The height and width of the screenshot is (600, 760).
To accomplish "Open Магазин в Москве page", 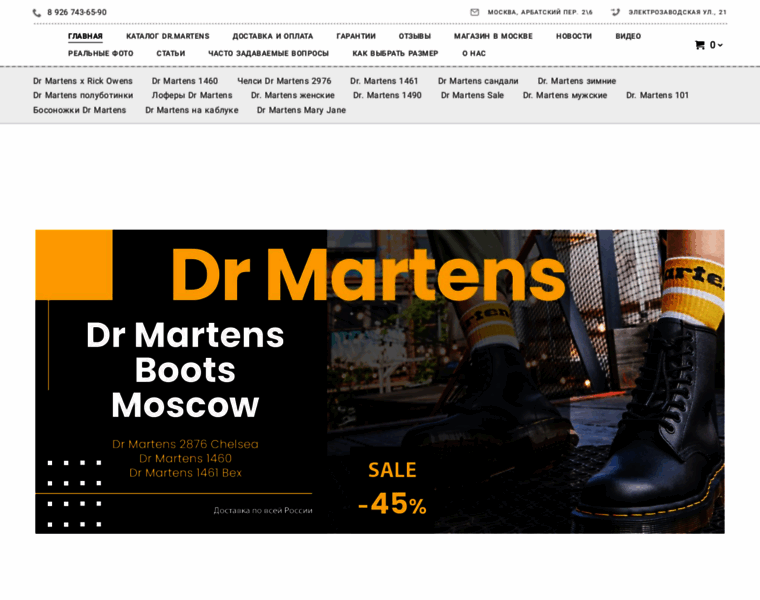I will 493,36.
